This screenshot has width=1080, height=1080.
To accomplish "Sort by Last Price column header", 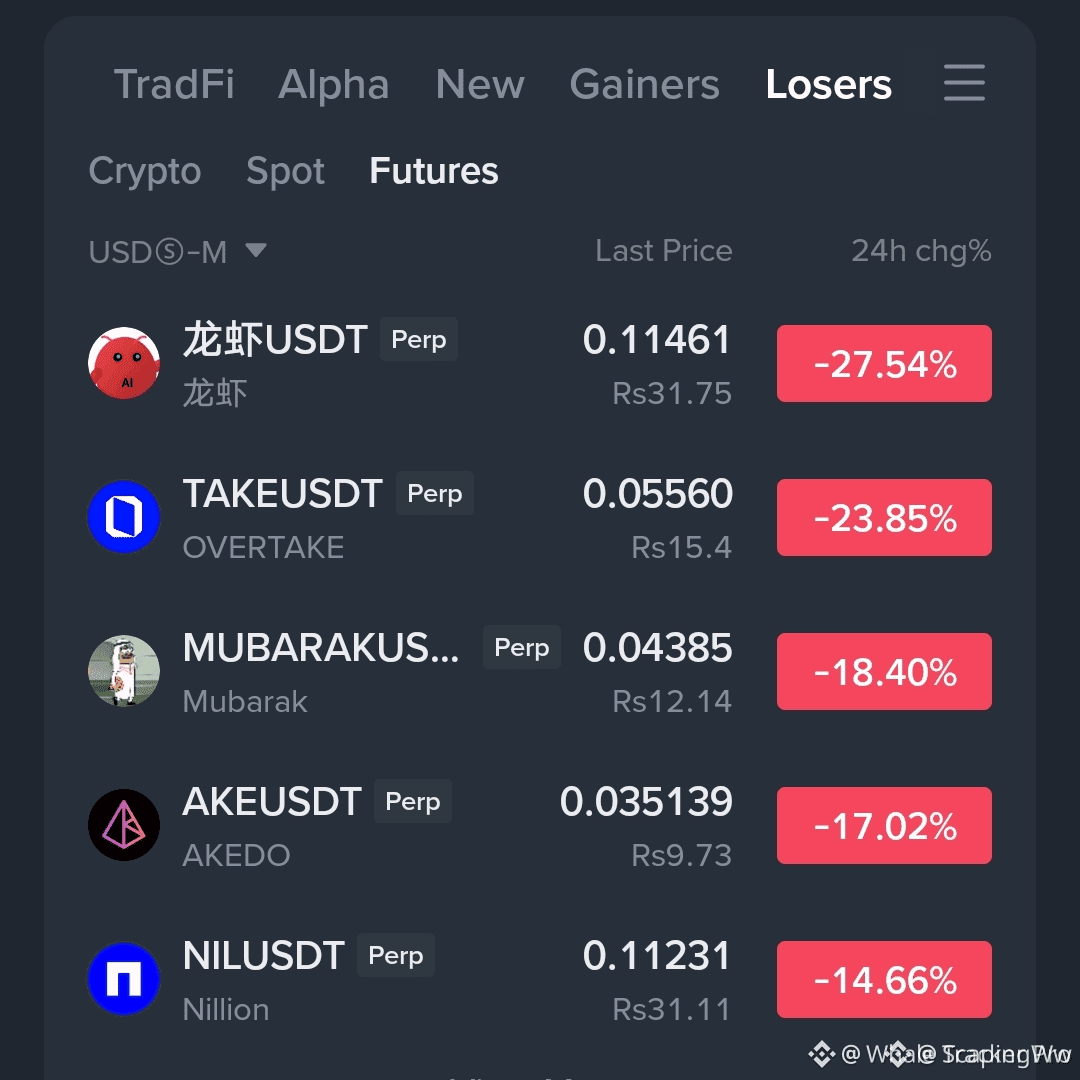I will tap(664, 251).
